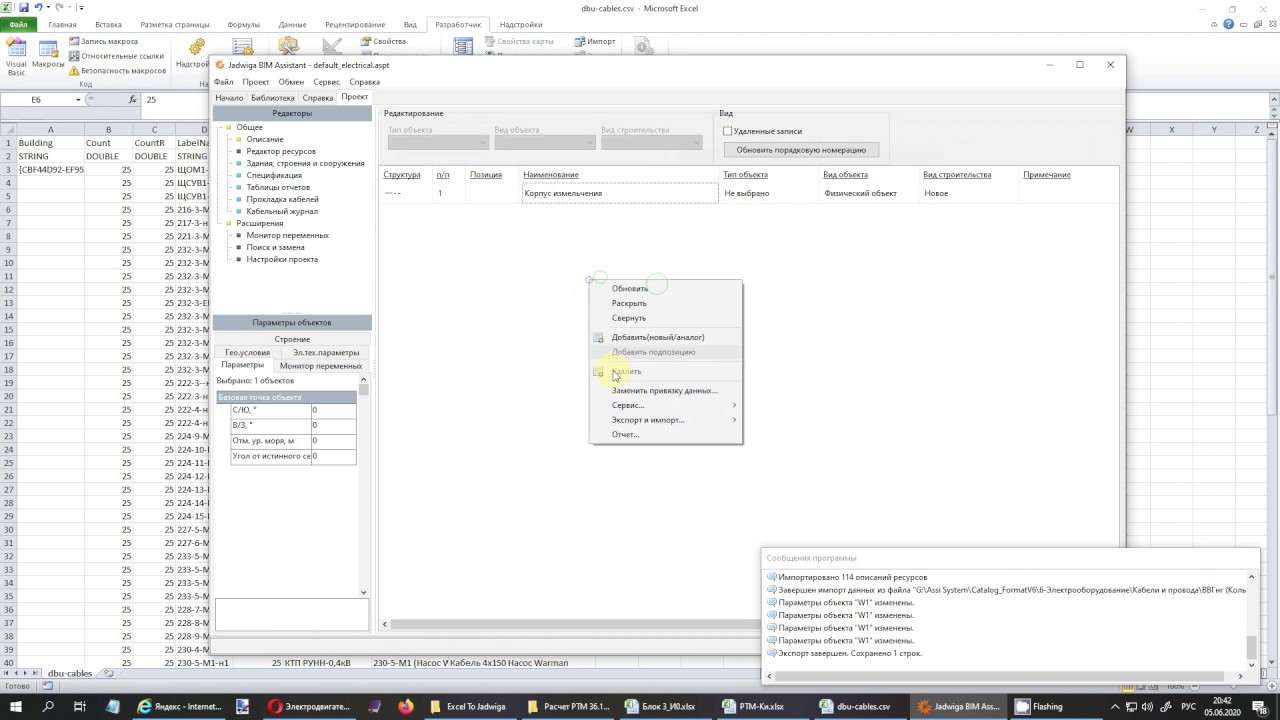Open Кабельный журнал tree item
This screenshot has height=720, width=1280.
tap(282, 211)
